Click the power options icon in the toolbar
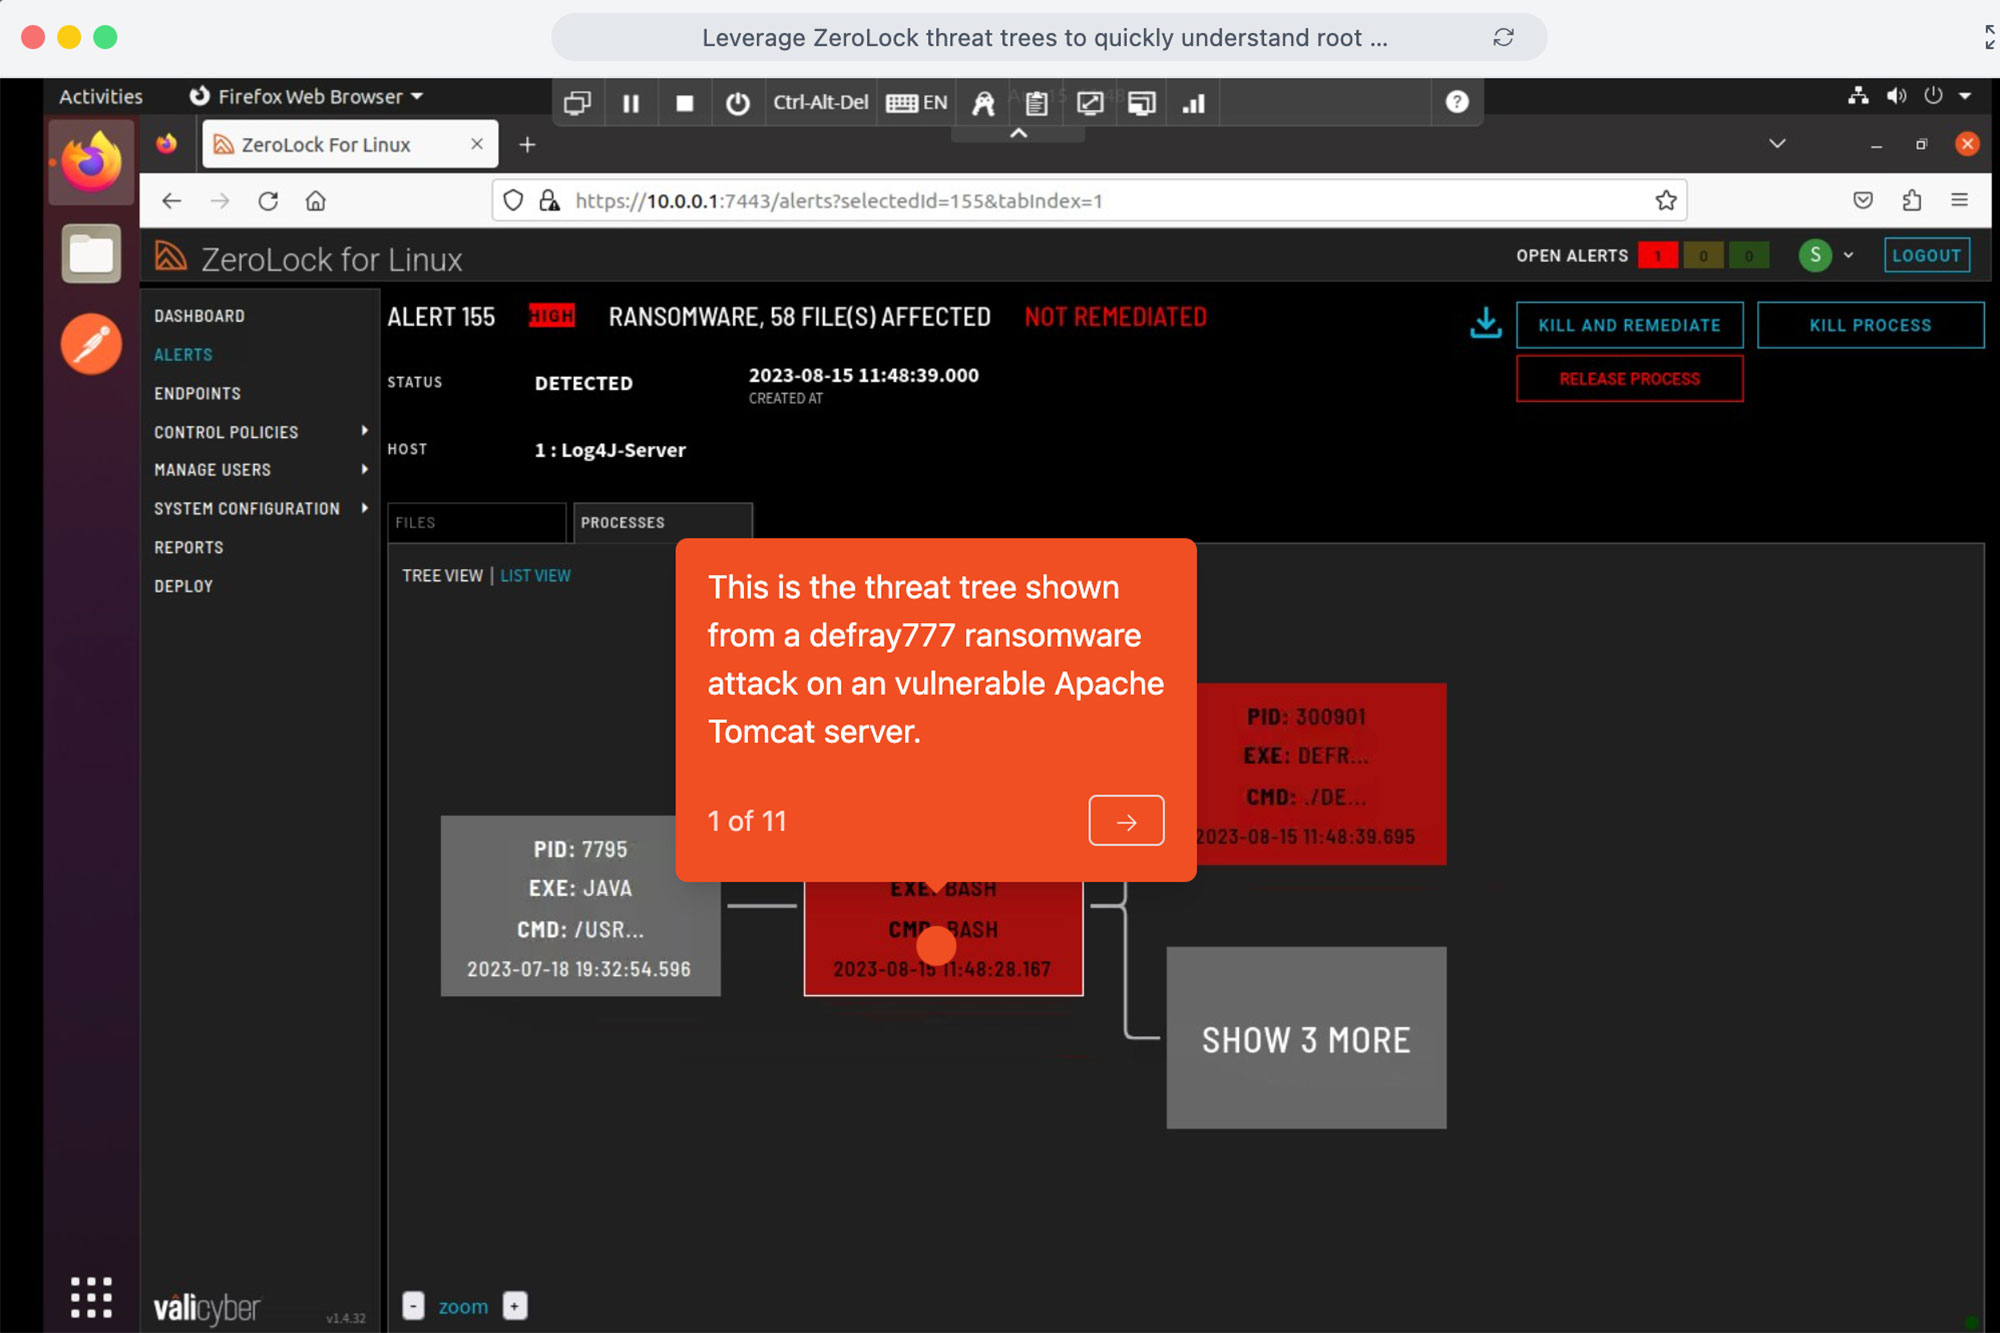The image size is (2000, 1333). coord(738,101)
